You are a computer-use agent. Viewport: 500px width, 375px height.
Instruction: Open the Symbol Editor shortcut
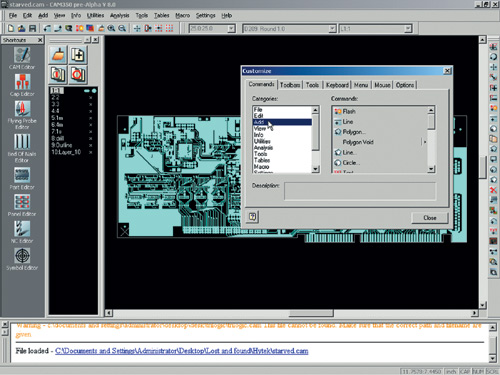click(22, 259)
